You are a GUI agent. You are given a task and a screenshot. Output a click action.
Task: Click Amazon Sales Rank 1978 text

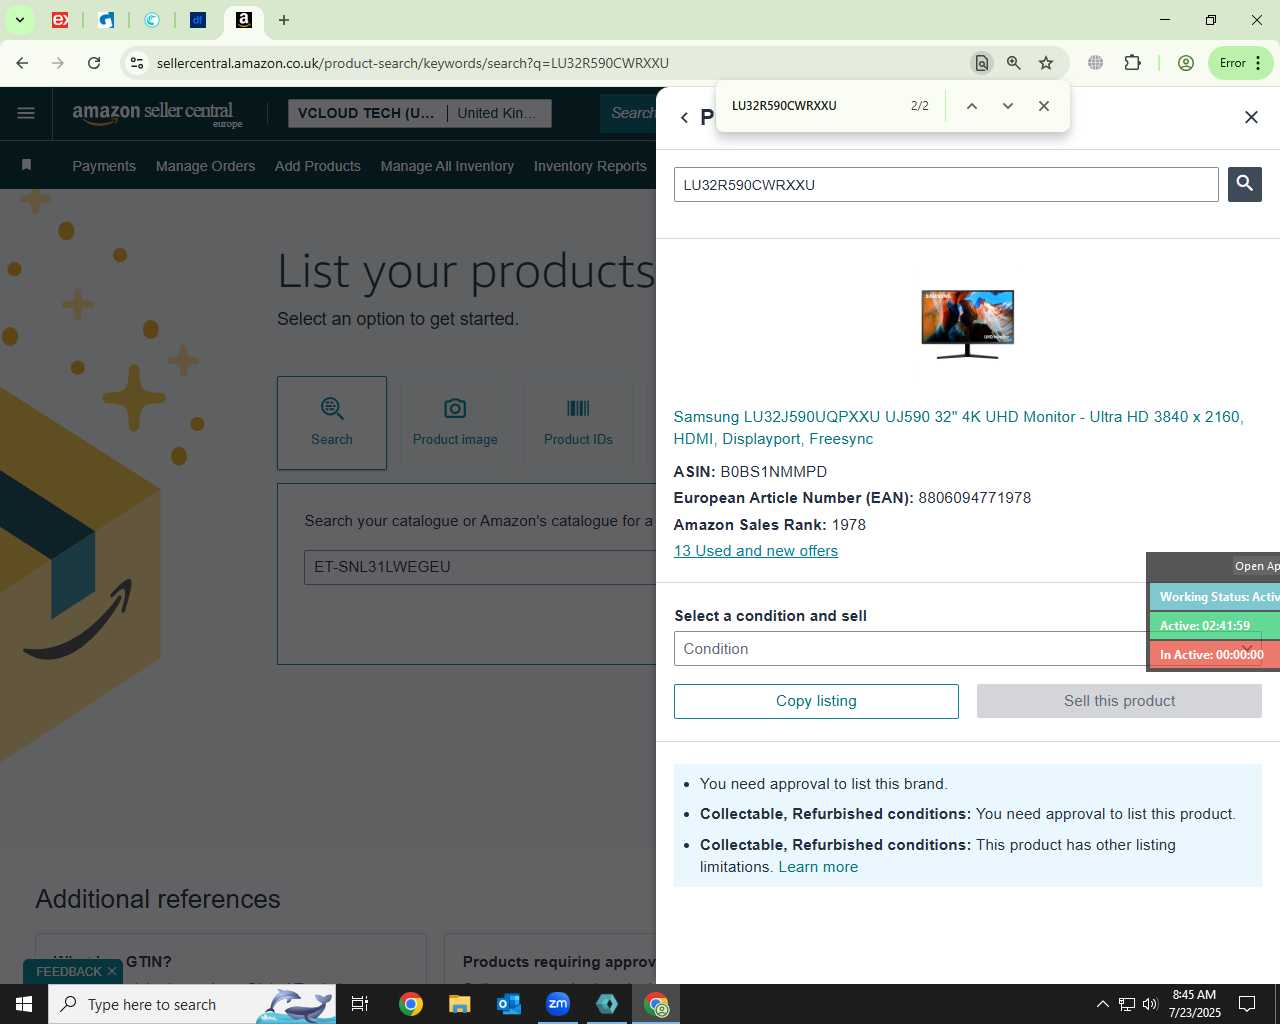click(x=770, y=525)
